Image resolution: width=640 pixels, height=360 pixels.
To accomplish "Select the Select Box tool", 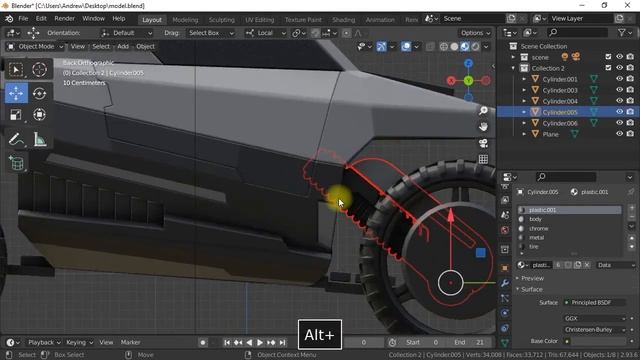I will 16,69.
